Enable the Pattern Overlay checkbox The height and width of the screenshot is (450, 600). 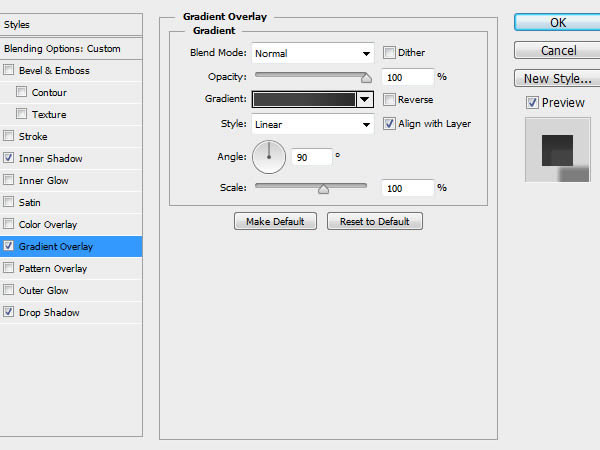coord(8,268)
